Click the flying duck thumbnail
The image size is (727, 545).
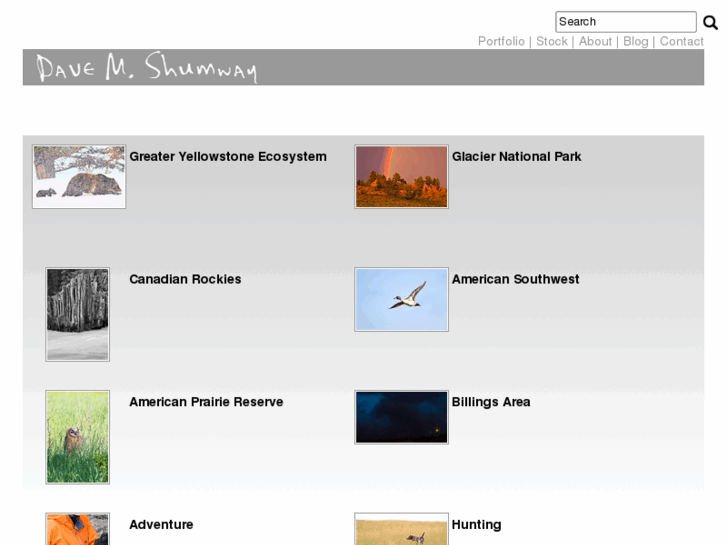click(402, 299)
